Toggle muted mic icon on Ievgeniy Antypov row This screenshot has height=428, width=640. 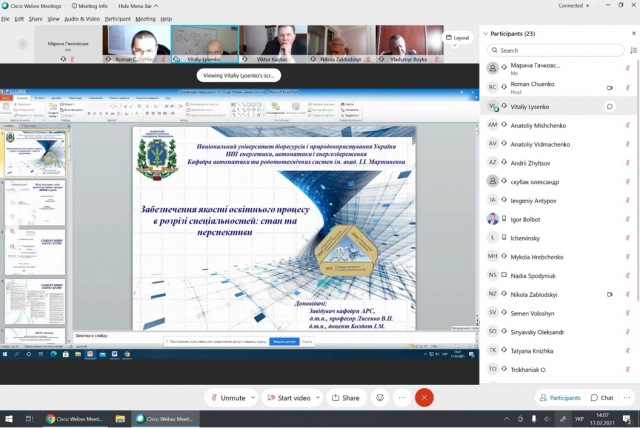(x=628, y=200)
